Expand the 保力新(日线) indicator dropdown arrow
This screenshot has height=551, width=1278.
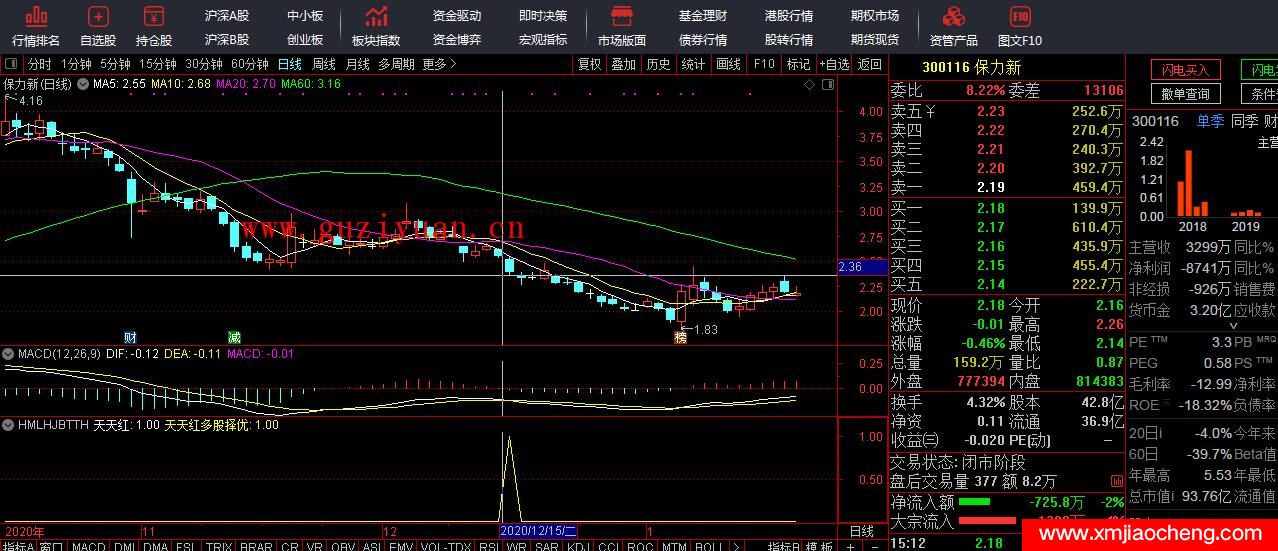click(x=82, y=85)
